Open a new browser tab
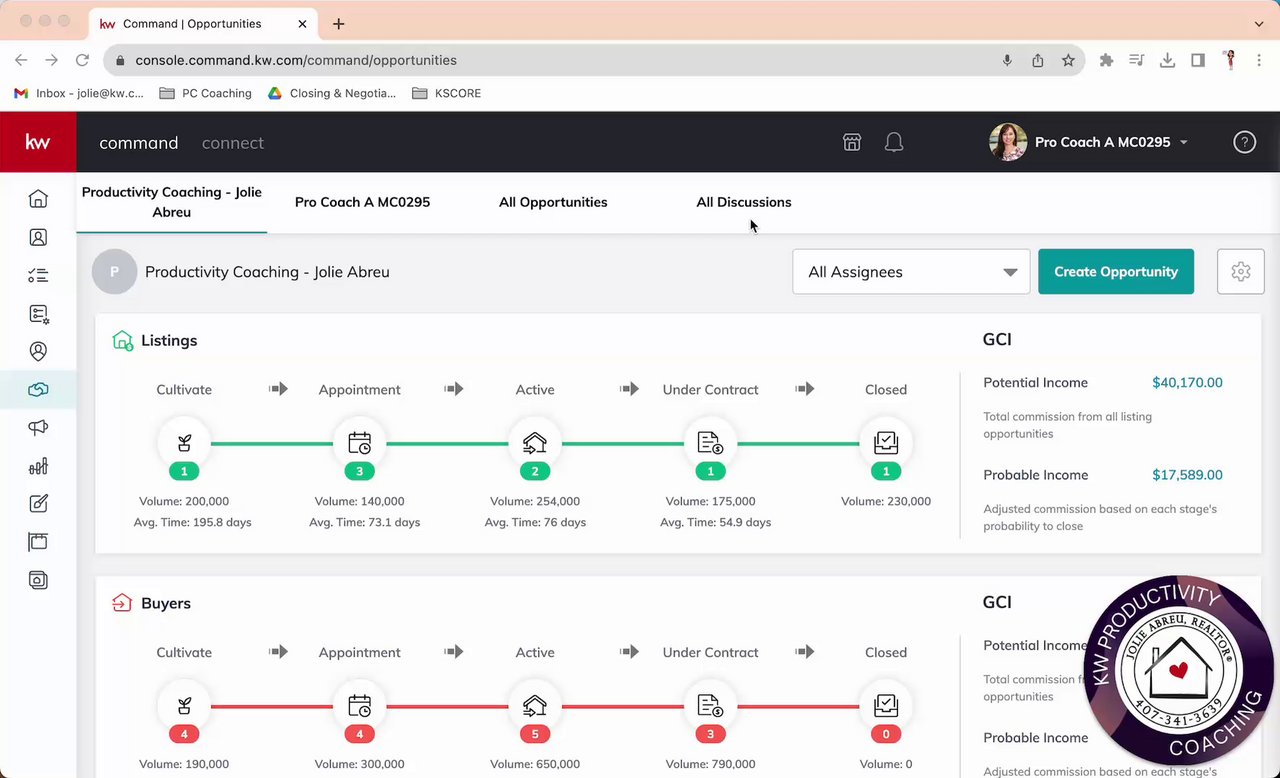1280x778 pixels. click(x=339, y=23)
